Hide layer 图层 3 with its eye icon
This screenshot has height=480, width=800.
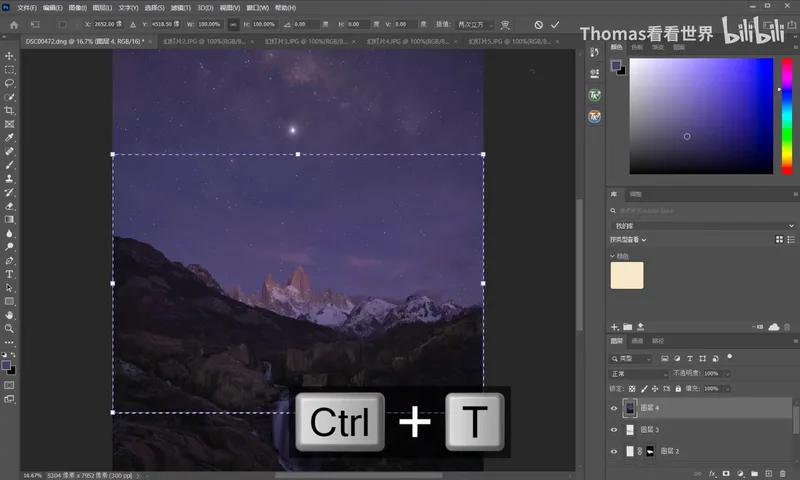(x=614, y=430)
